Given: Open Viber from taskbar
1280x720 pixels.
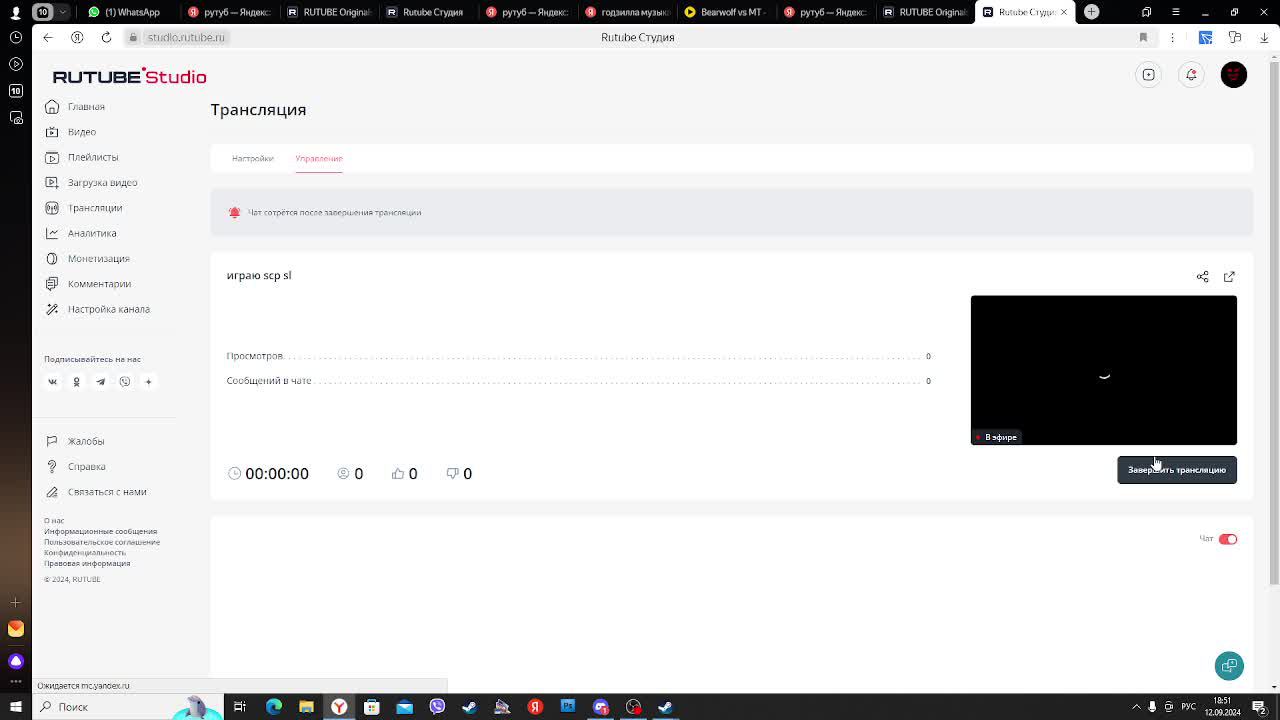Looking at the screenshot, I should click(x=437, y=707).
